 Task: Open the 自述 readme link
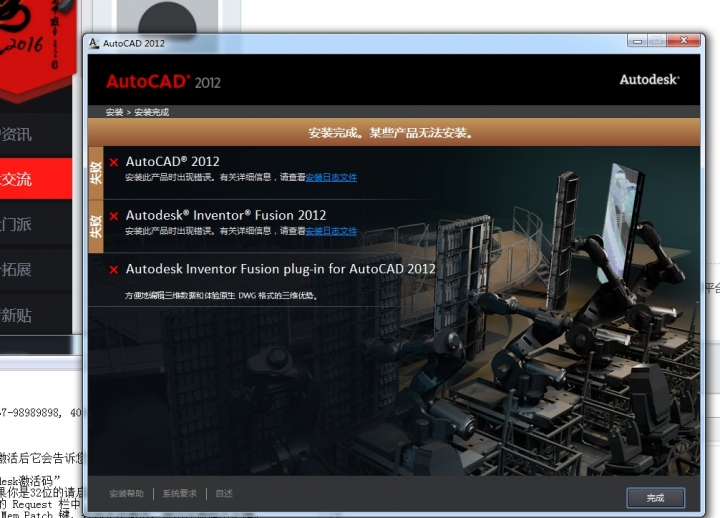224,493
